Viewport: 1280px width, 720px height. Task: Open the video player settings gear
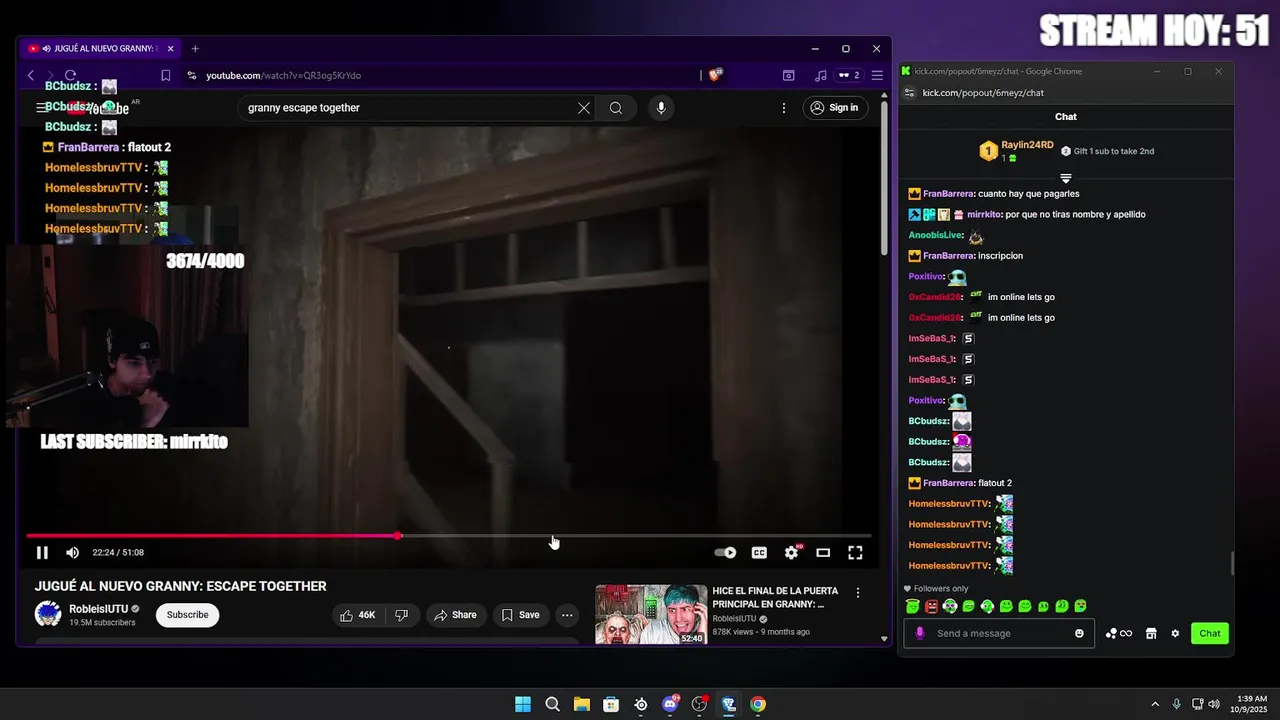coord(791,552)
